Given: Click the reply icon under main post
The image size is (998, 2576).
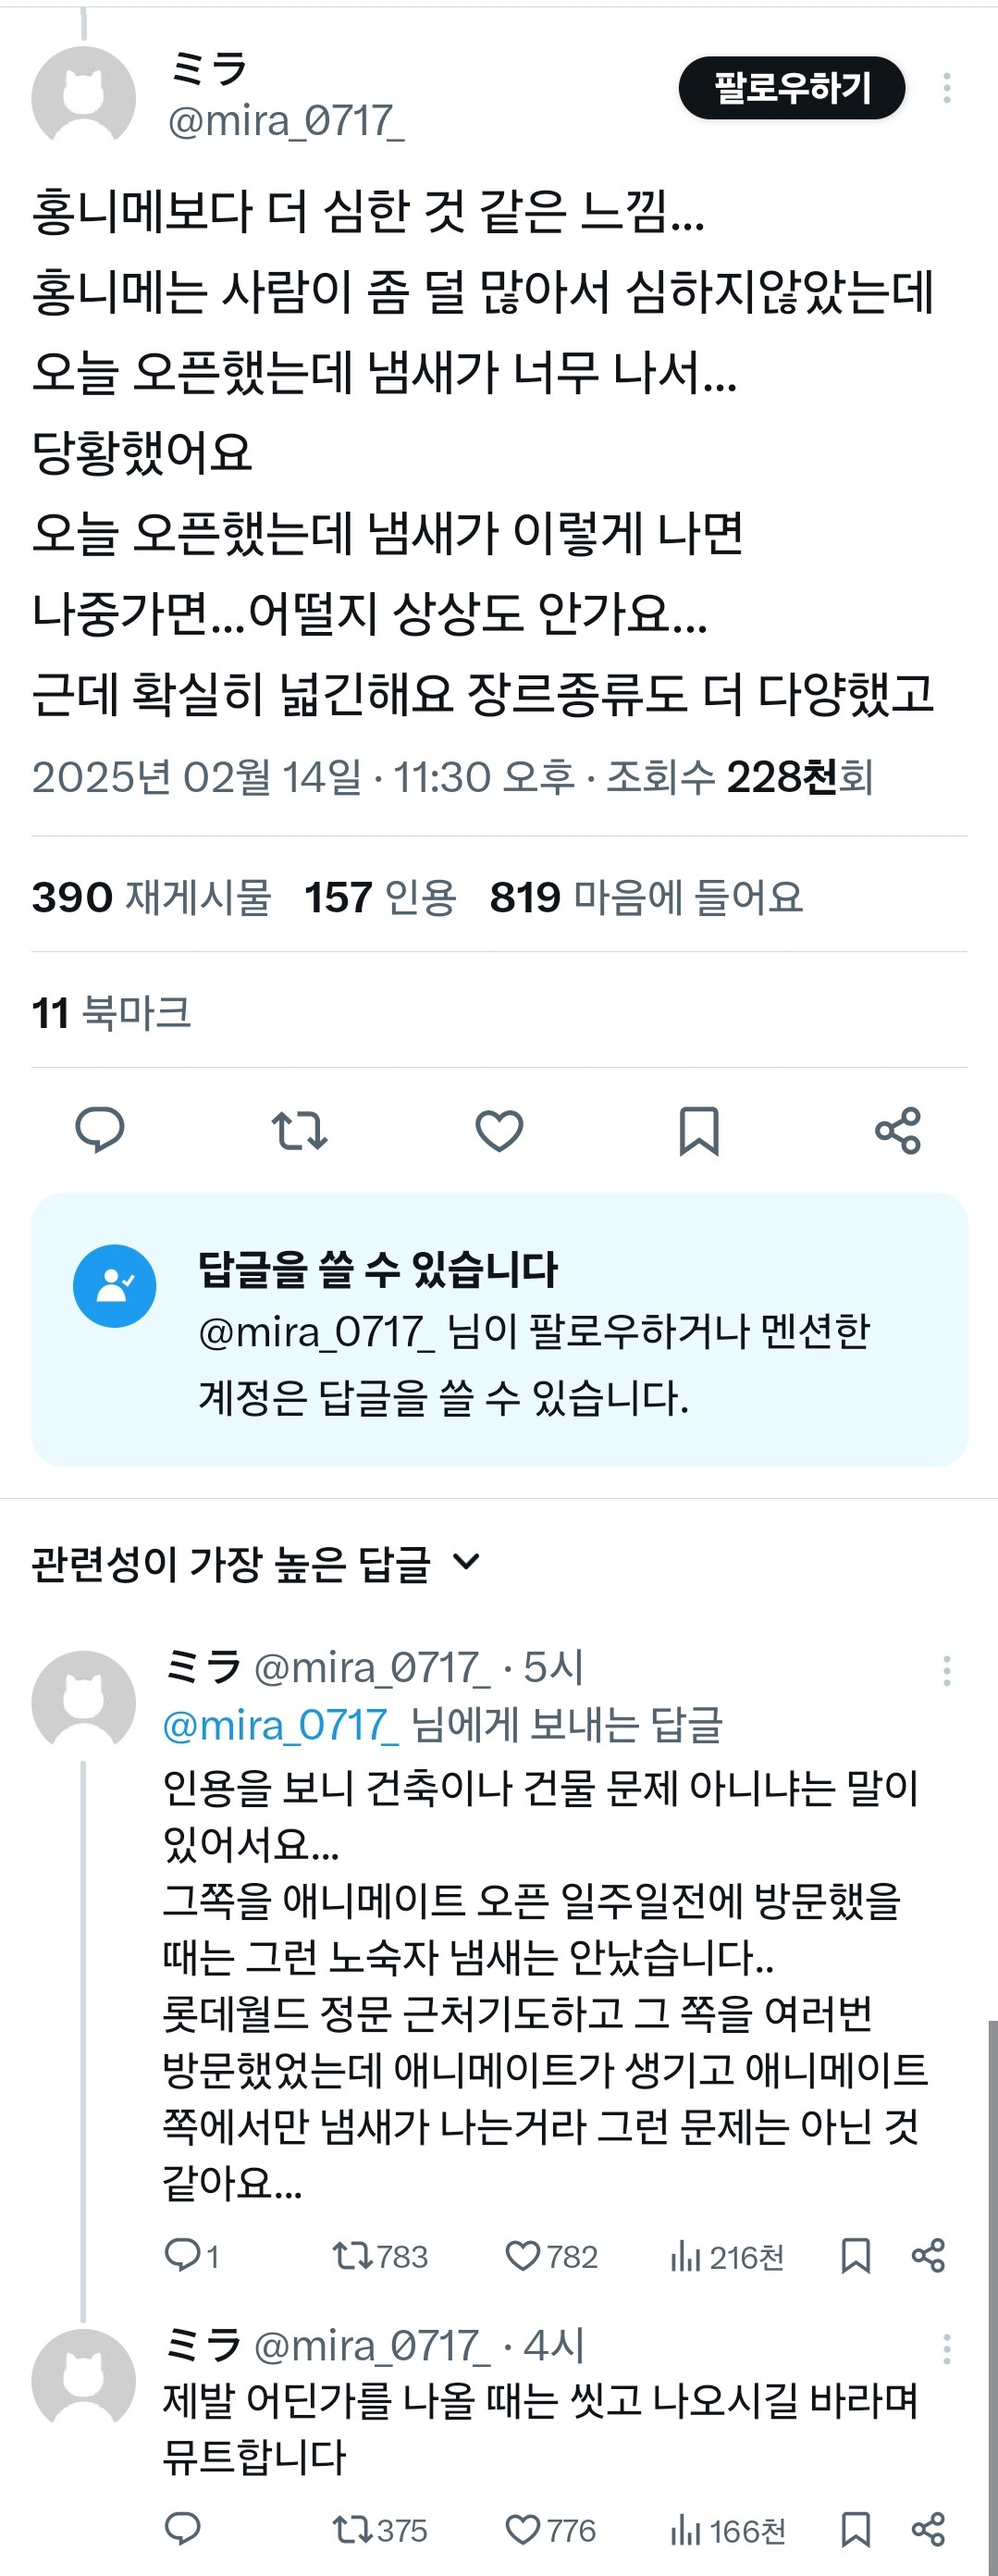Looking at the screenshot, I should (100, 1130).
